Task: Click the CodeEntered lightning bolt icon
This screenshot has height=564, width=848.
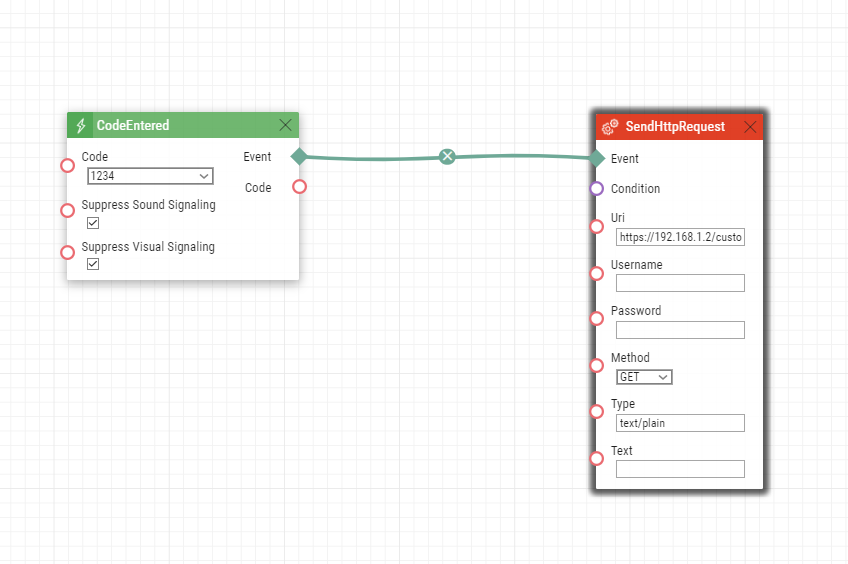Action: tap(82, 126)
